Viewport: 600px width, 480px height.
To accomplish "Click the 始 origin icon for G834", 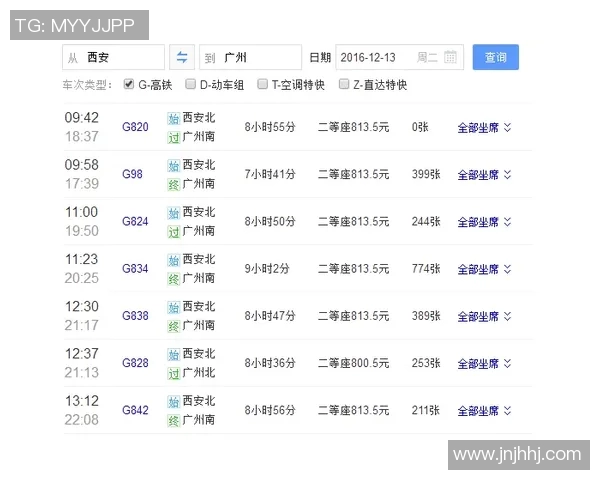I will pyautogui.click(x=174, y=260).
